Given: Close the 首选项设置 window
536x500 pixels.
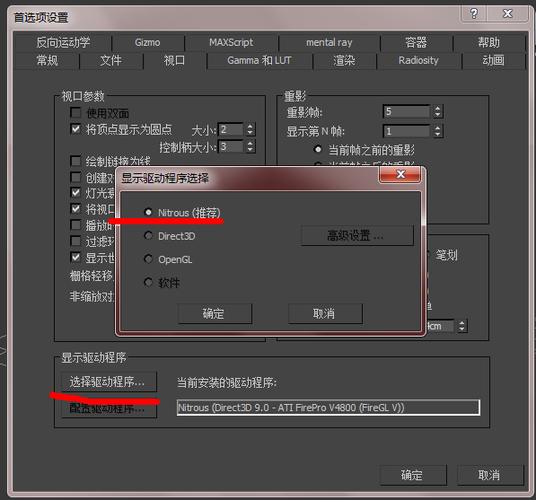Looking at the screenshot, I should point(508,14).
